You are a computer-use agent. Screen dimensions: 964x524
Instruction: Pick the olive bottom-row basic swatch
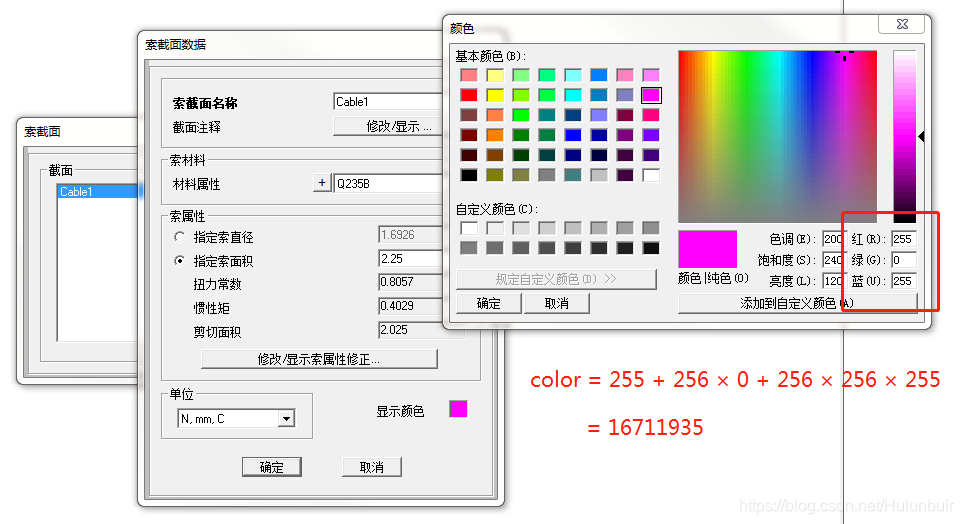[x=495, y=175]
